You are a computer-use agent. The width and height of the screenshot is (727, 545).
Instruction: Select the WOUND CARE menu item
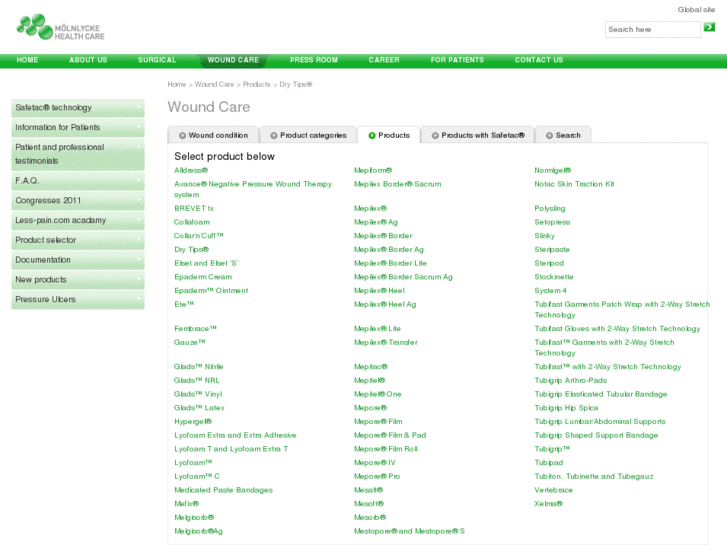pyautogui.click(x=233, y=60)
